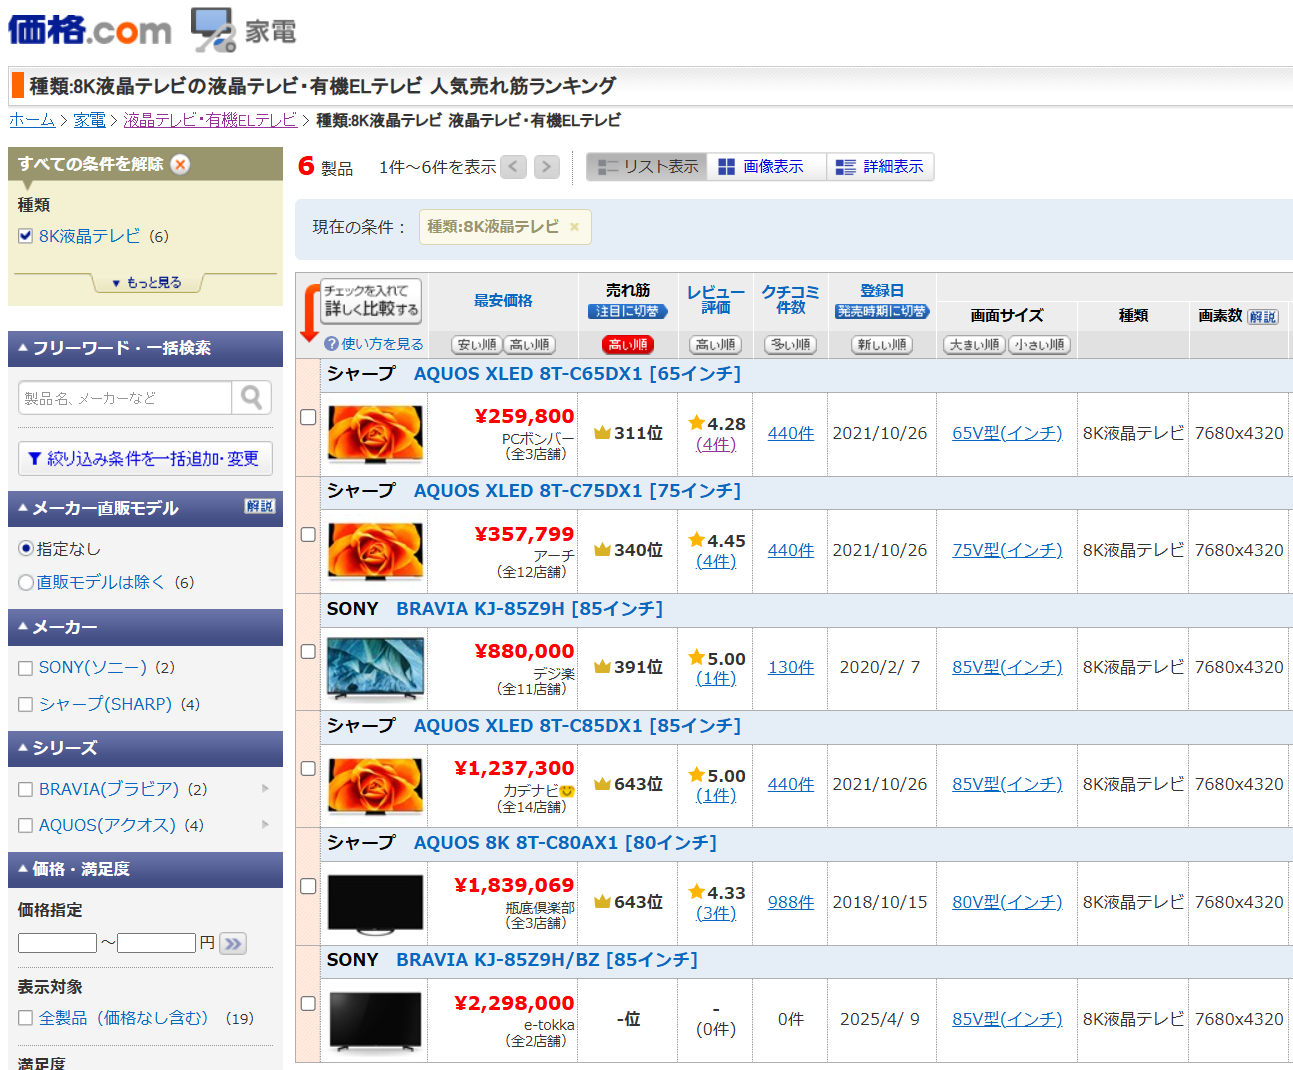The height and width of the screenshot is (1070, 1293).
Task: Check the シャープ(SHARP) maker filter
Action: (26, 705)
